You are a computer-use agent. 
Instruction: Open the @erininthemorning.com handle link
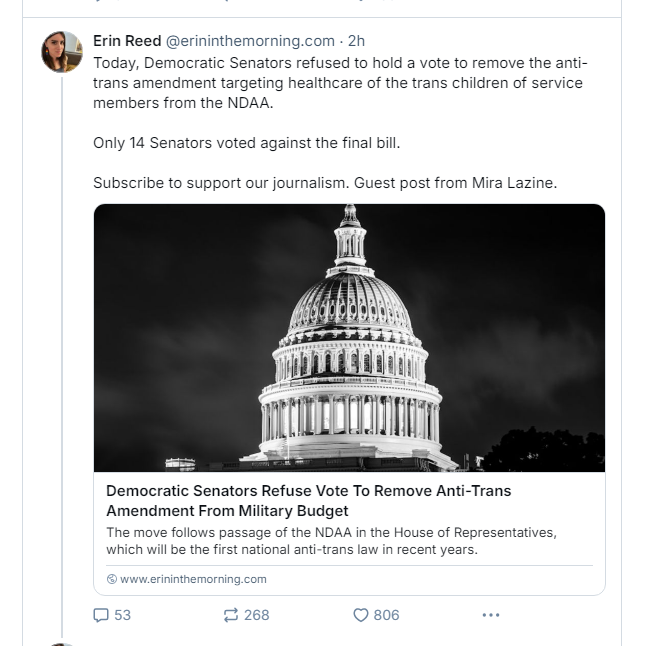pos(250,41)
